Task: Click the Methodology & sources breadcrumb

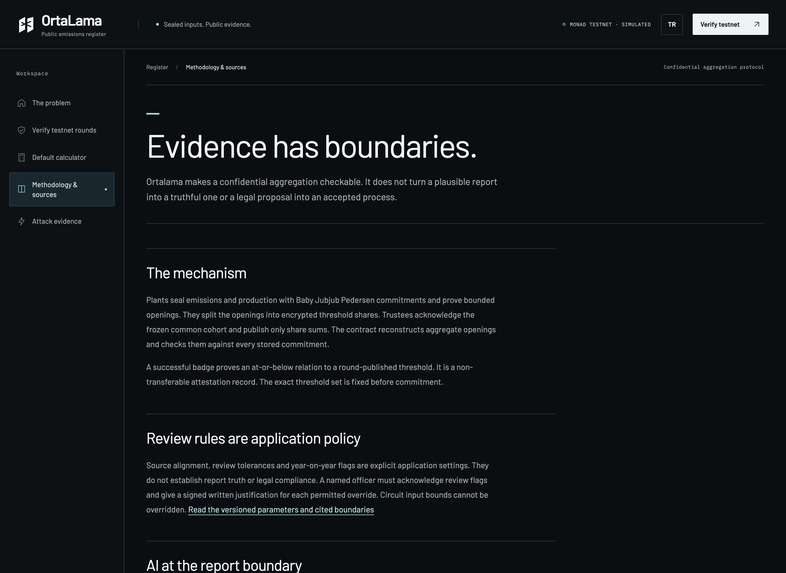Action: (x=216, y=67)
